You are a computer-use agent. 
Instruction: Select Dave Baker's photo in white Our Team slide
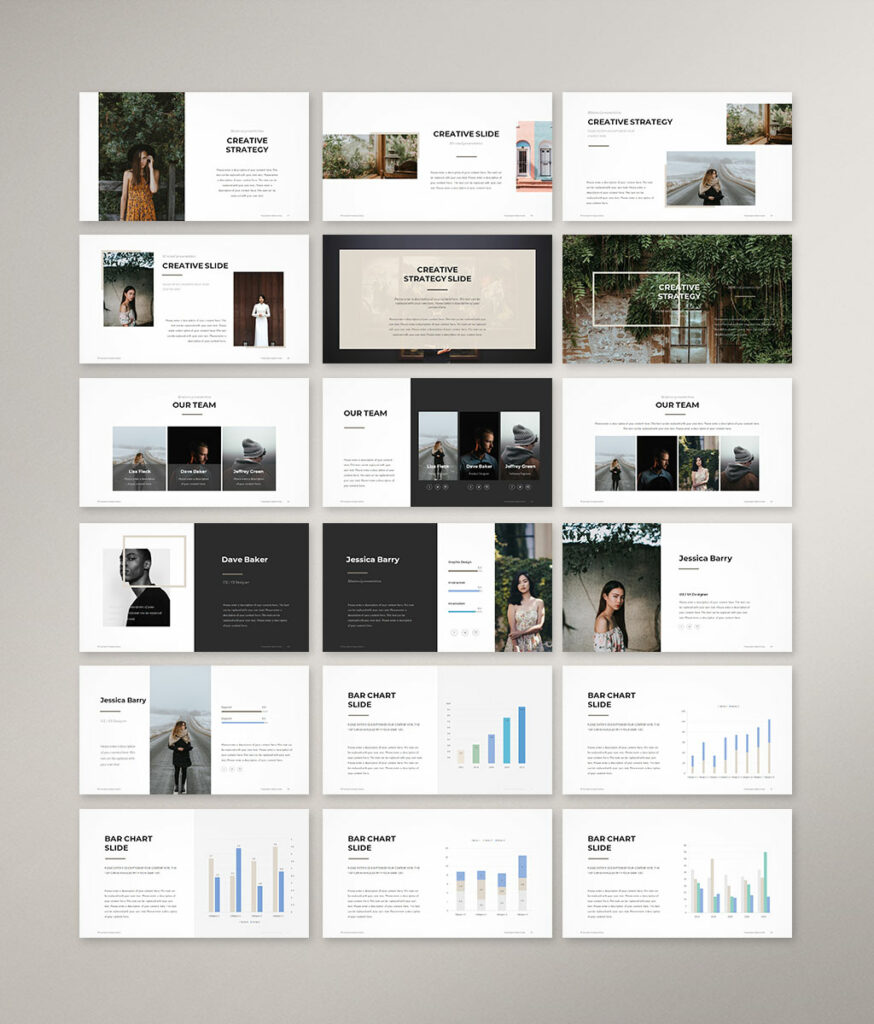tap(194, 458)
